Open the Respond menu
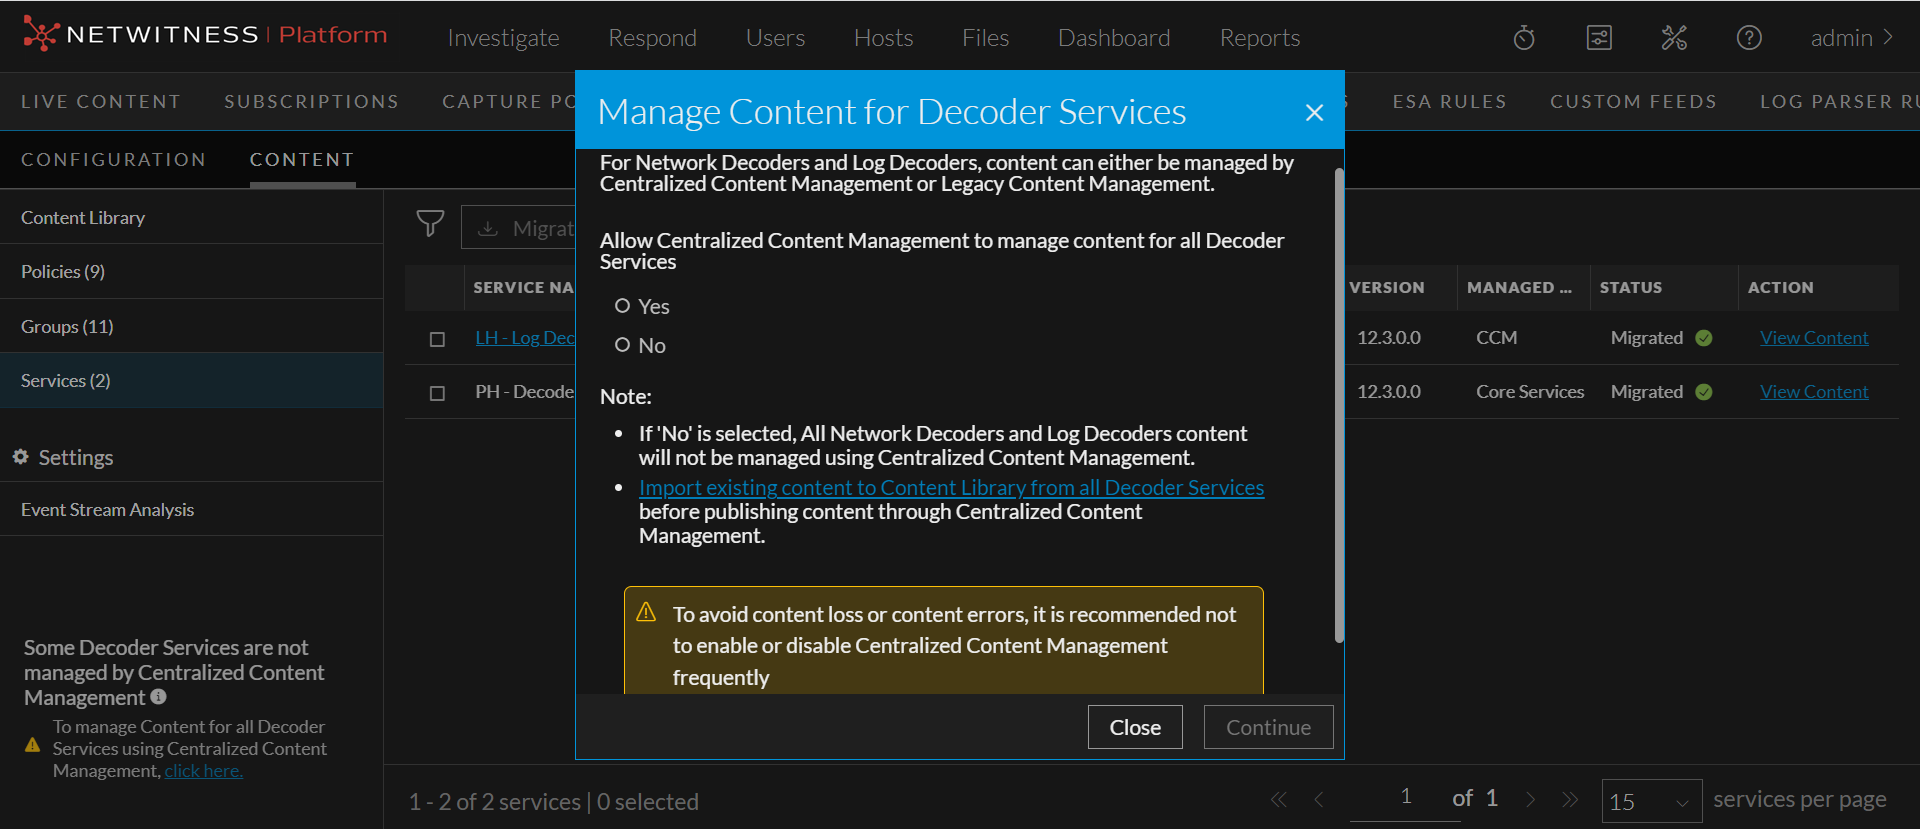The width and height of the screenshot is (1920, 829). click(652, 38)
